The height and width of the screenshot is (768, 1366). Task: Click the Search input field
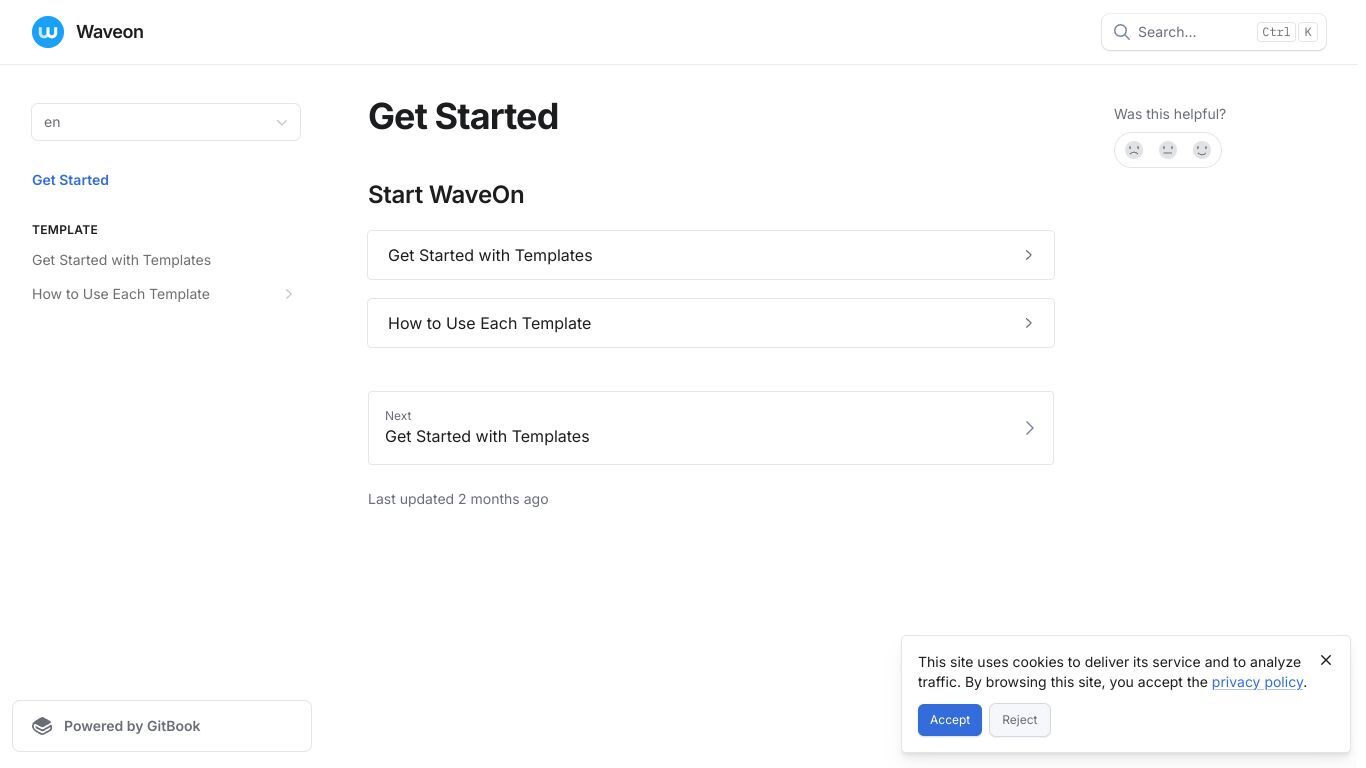point(1214,32)
